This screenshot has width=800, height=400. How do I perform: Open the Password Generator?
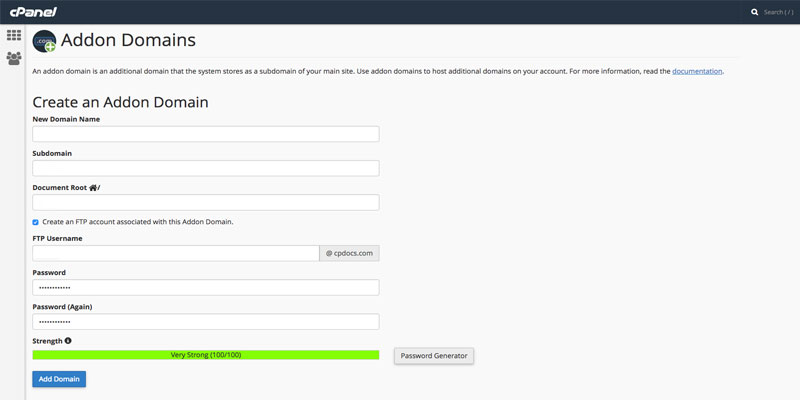click(434, 356)
